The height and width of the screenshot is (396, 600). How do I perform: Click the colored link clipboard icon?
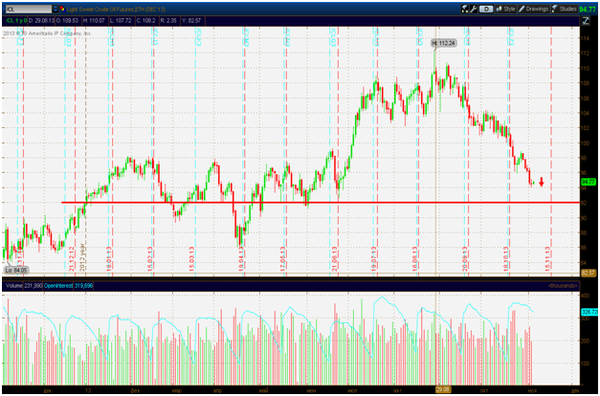coord(62,9)
